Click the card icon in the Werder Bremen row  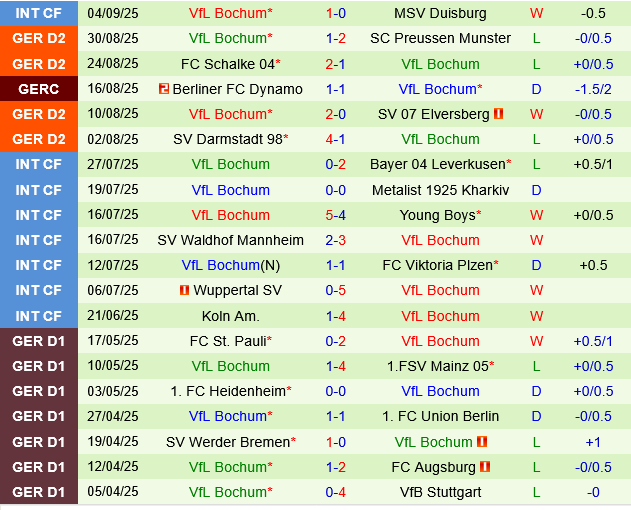tap(483, 441)
